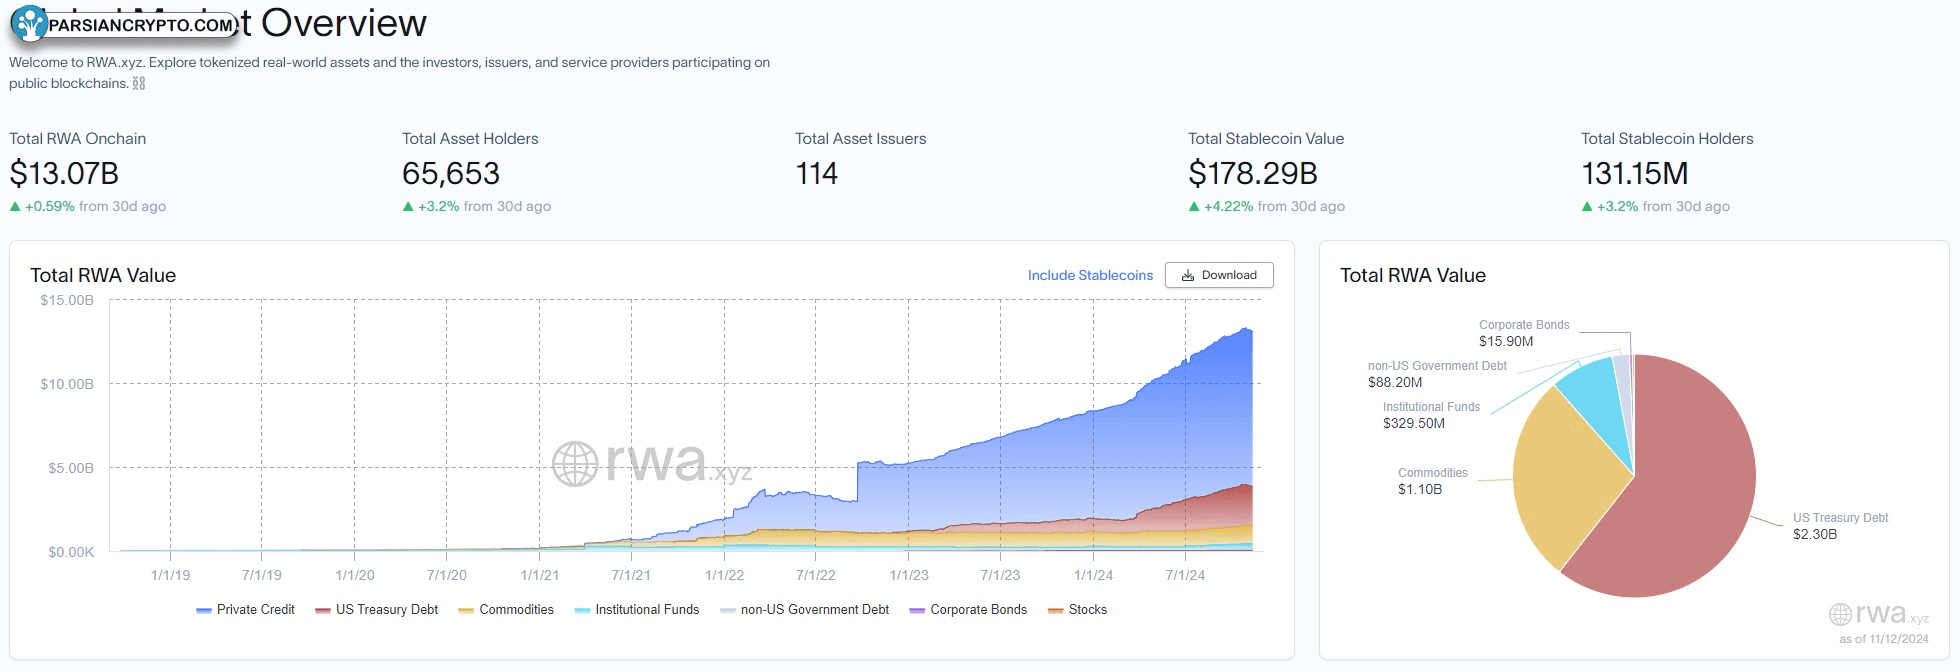Toggle non-US Government Debt legend entry
The height and width of the screenshot is (672, 1960).
point(805,610)
